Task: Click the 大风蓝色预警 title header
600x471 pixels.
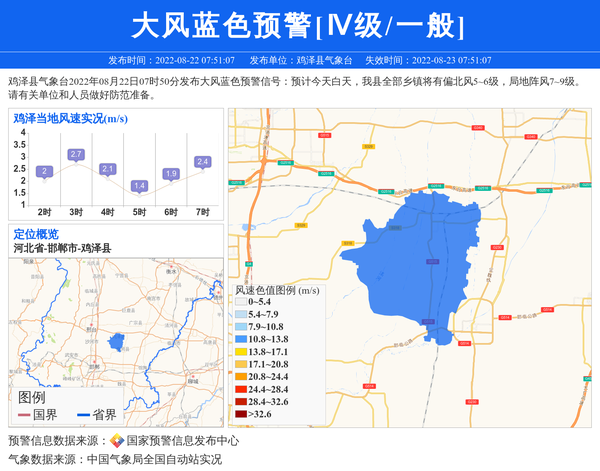Action: (x=299, y=24)
